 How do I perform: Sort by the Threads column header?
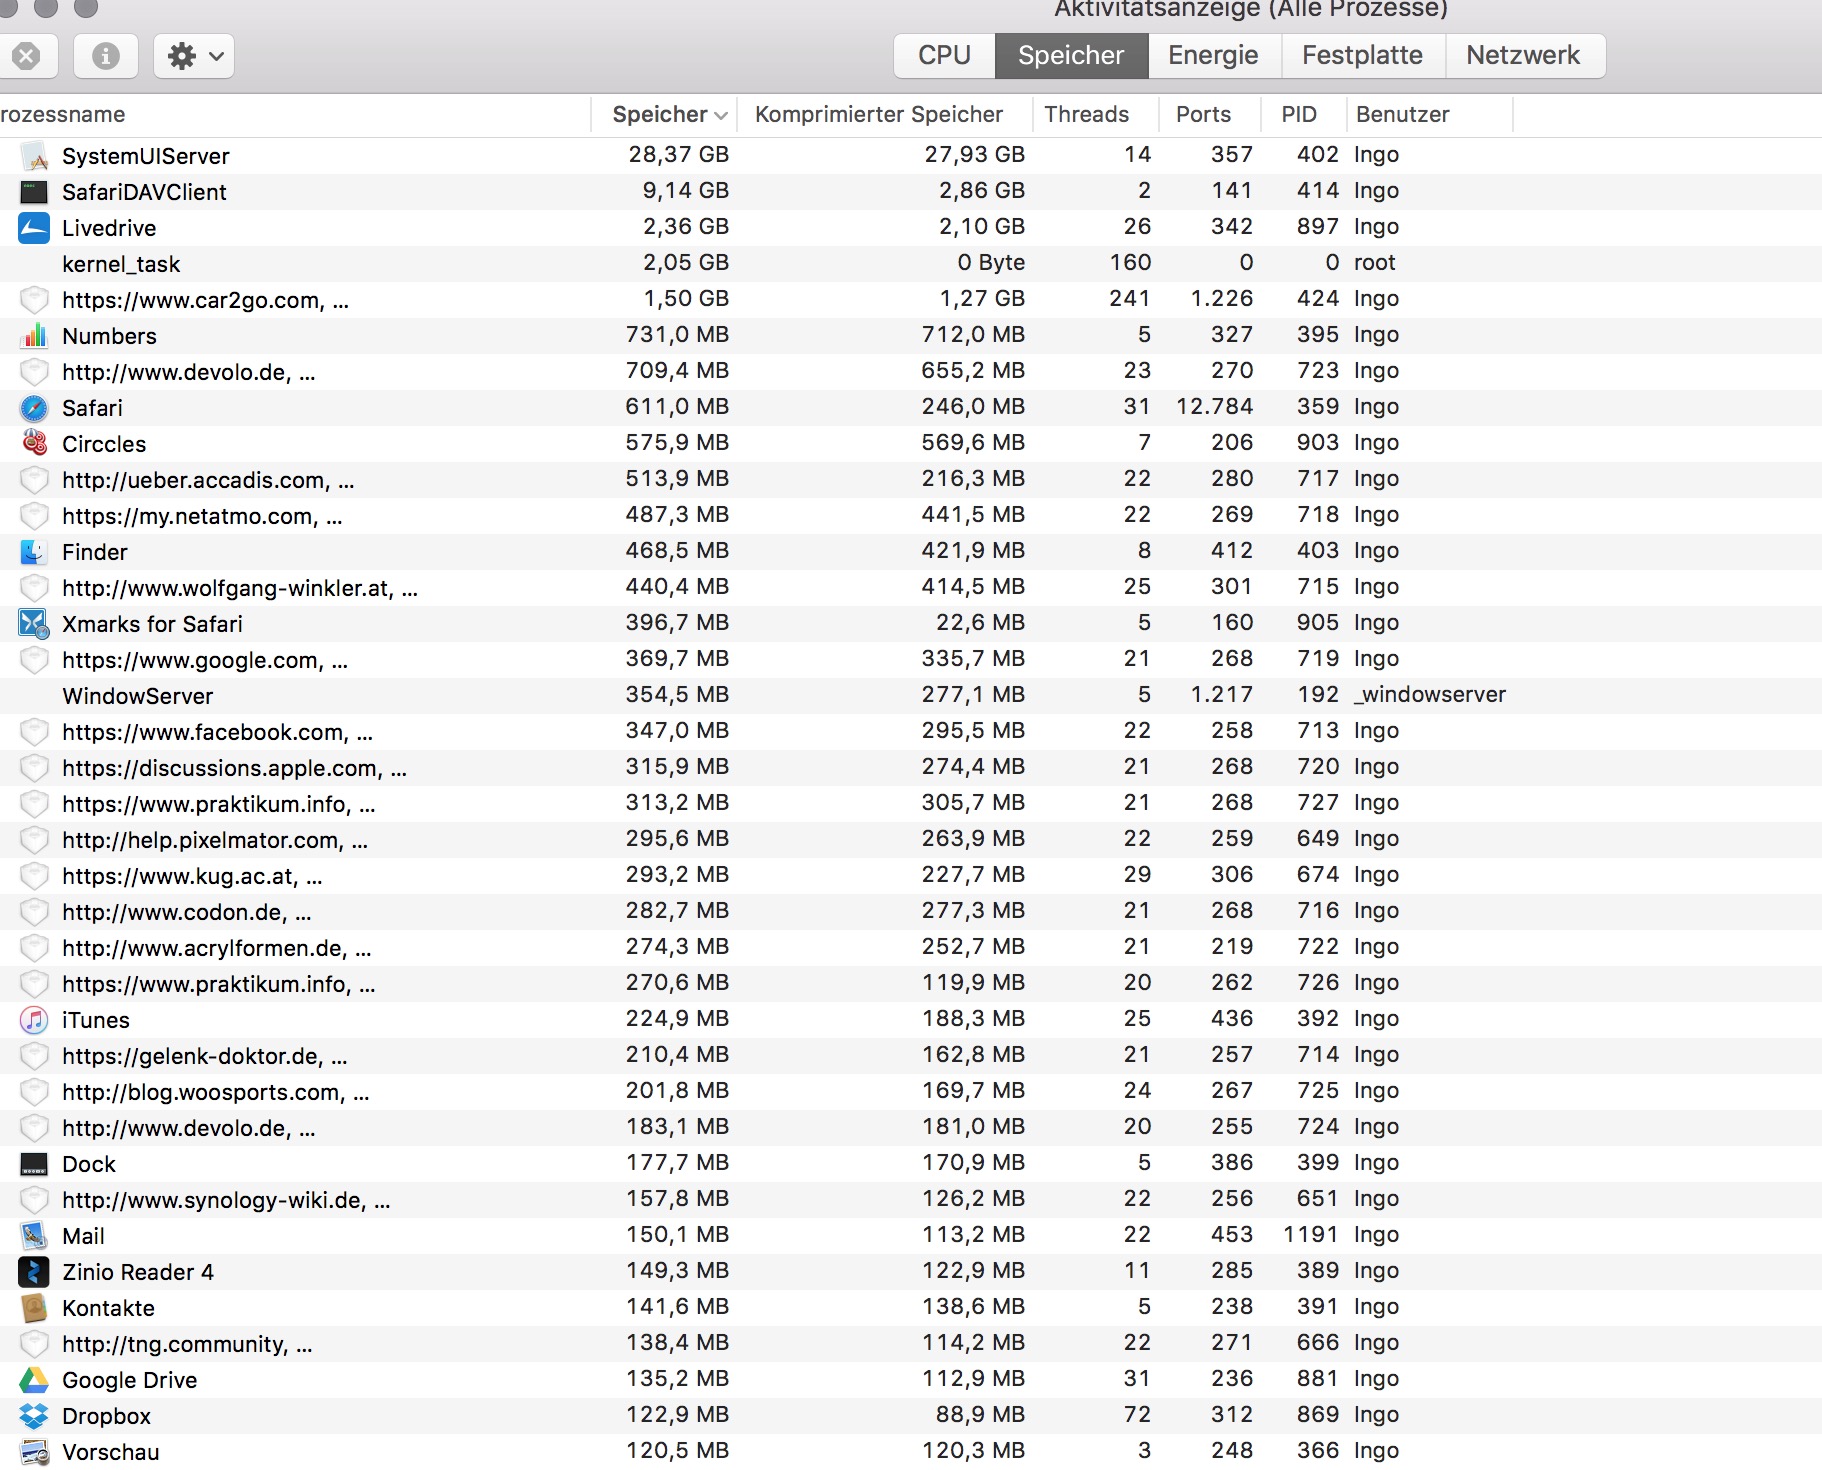[x=1094, y=114]
